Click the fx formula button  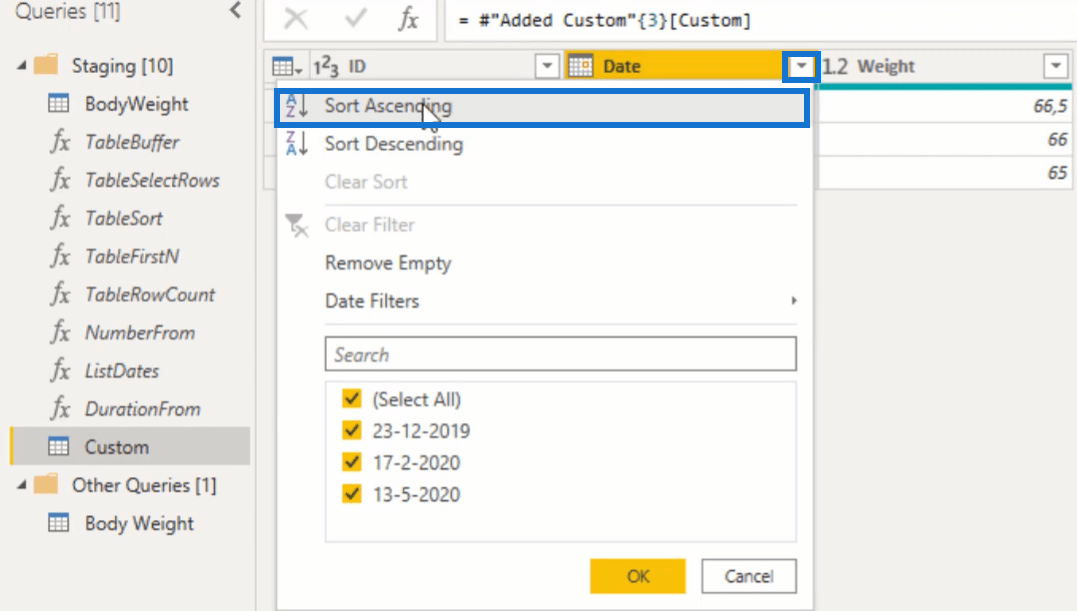(x=408, y=19)
